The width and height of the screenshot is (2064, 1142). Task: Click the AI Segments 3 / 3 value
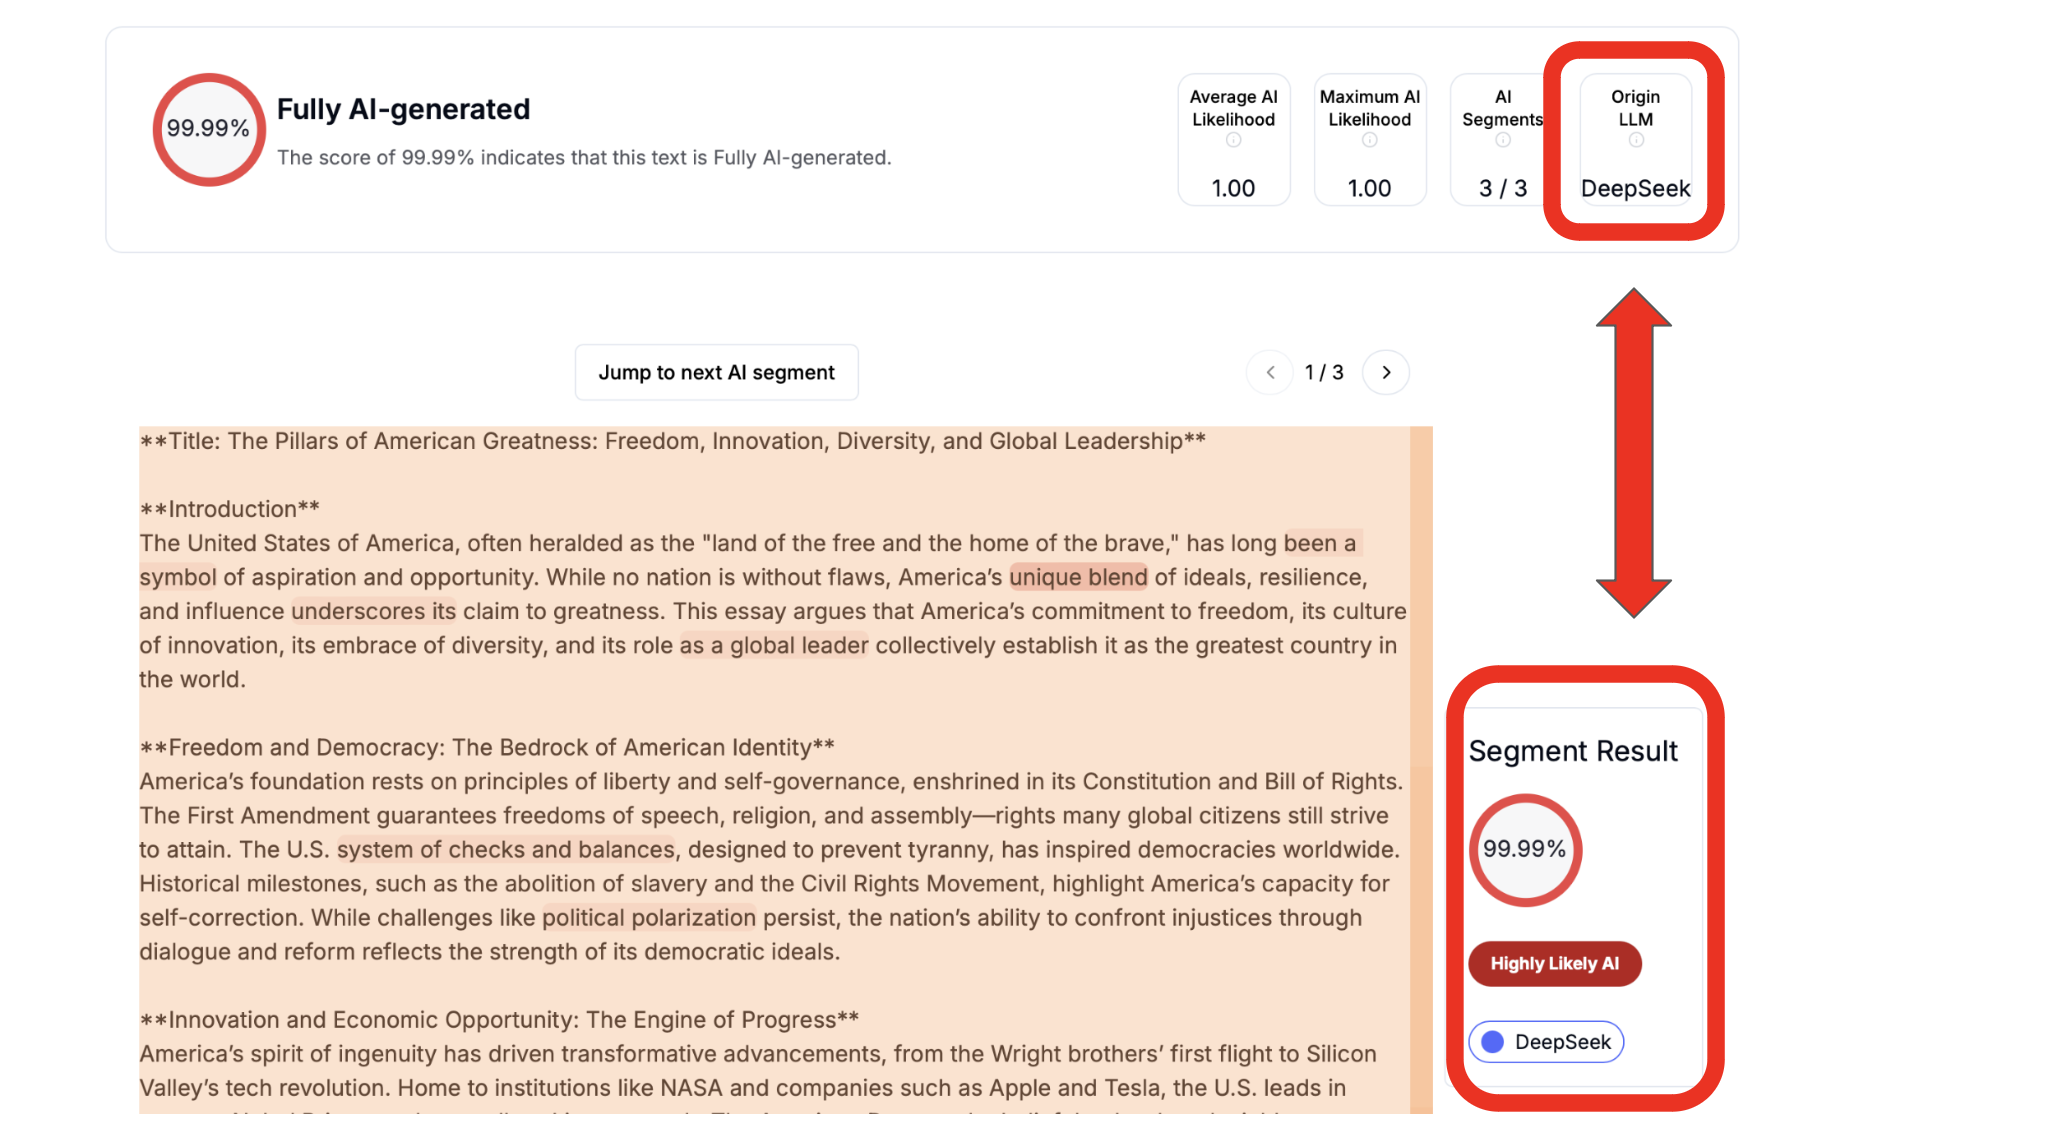(1502, 188)
